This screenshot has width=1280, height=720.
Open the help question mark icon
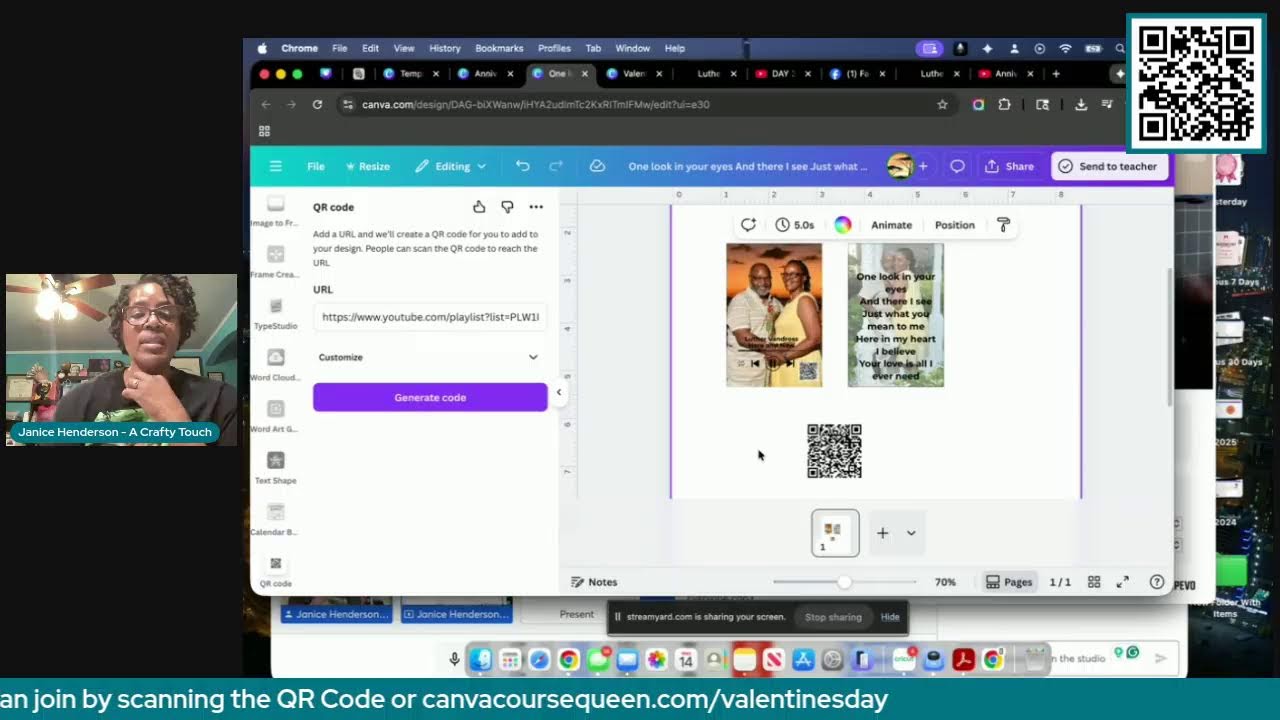(x=1157, y=582)
